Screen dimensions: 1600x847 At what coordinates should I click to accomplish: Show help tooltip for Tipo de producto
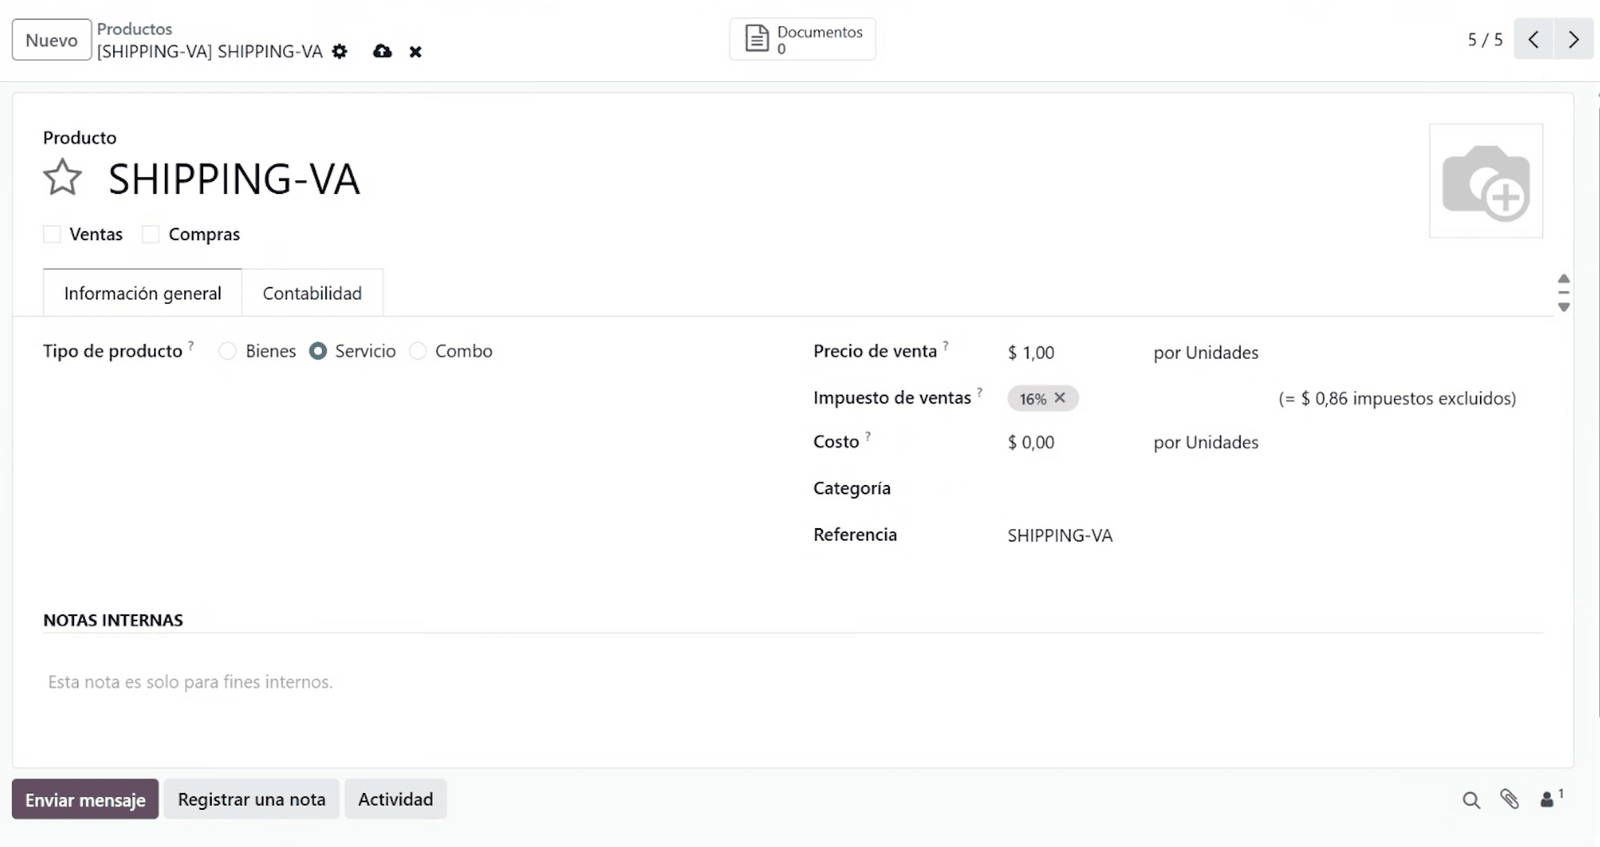coord(191,346)
